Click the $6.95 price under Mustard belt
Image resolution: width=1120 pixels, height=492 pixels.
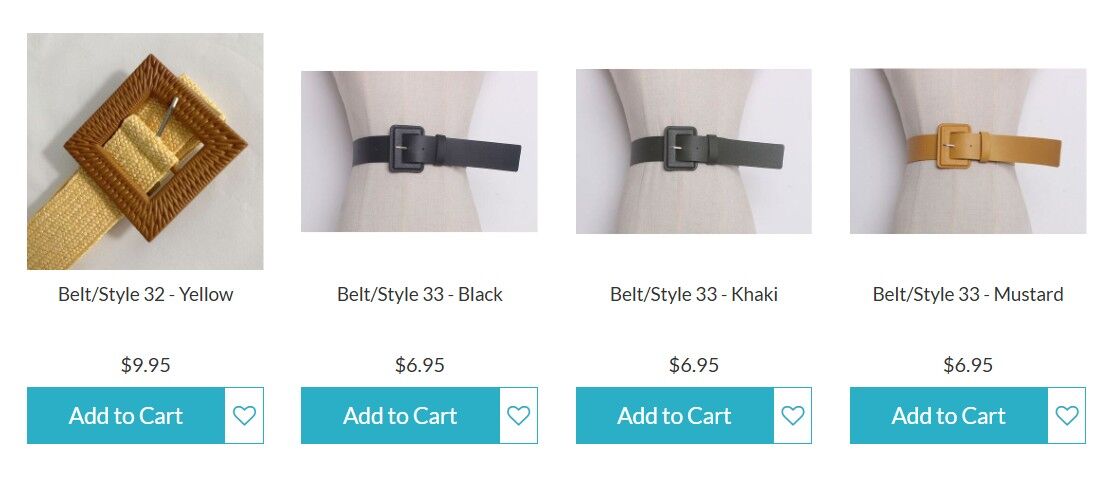[968, 365]
